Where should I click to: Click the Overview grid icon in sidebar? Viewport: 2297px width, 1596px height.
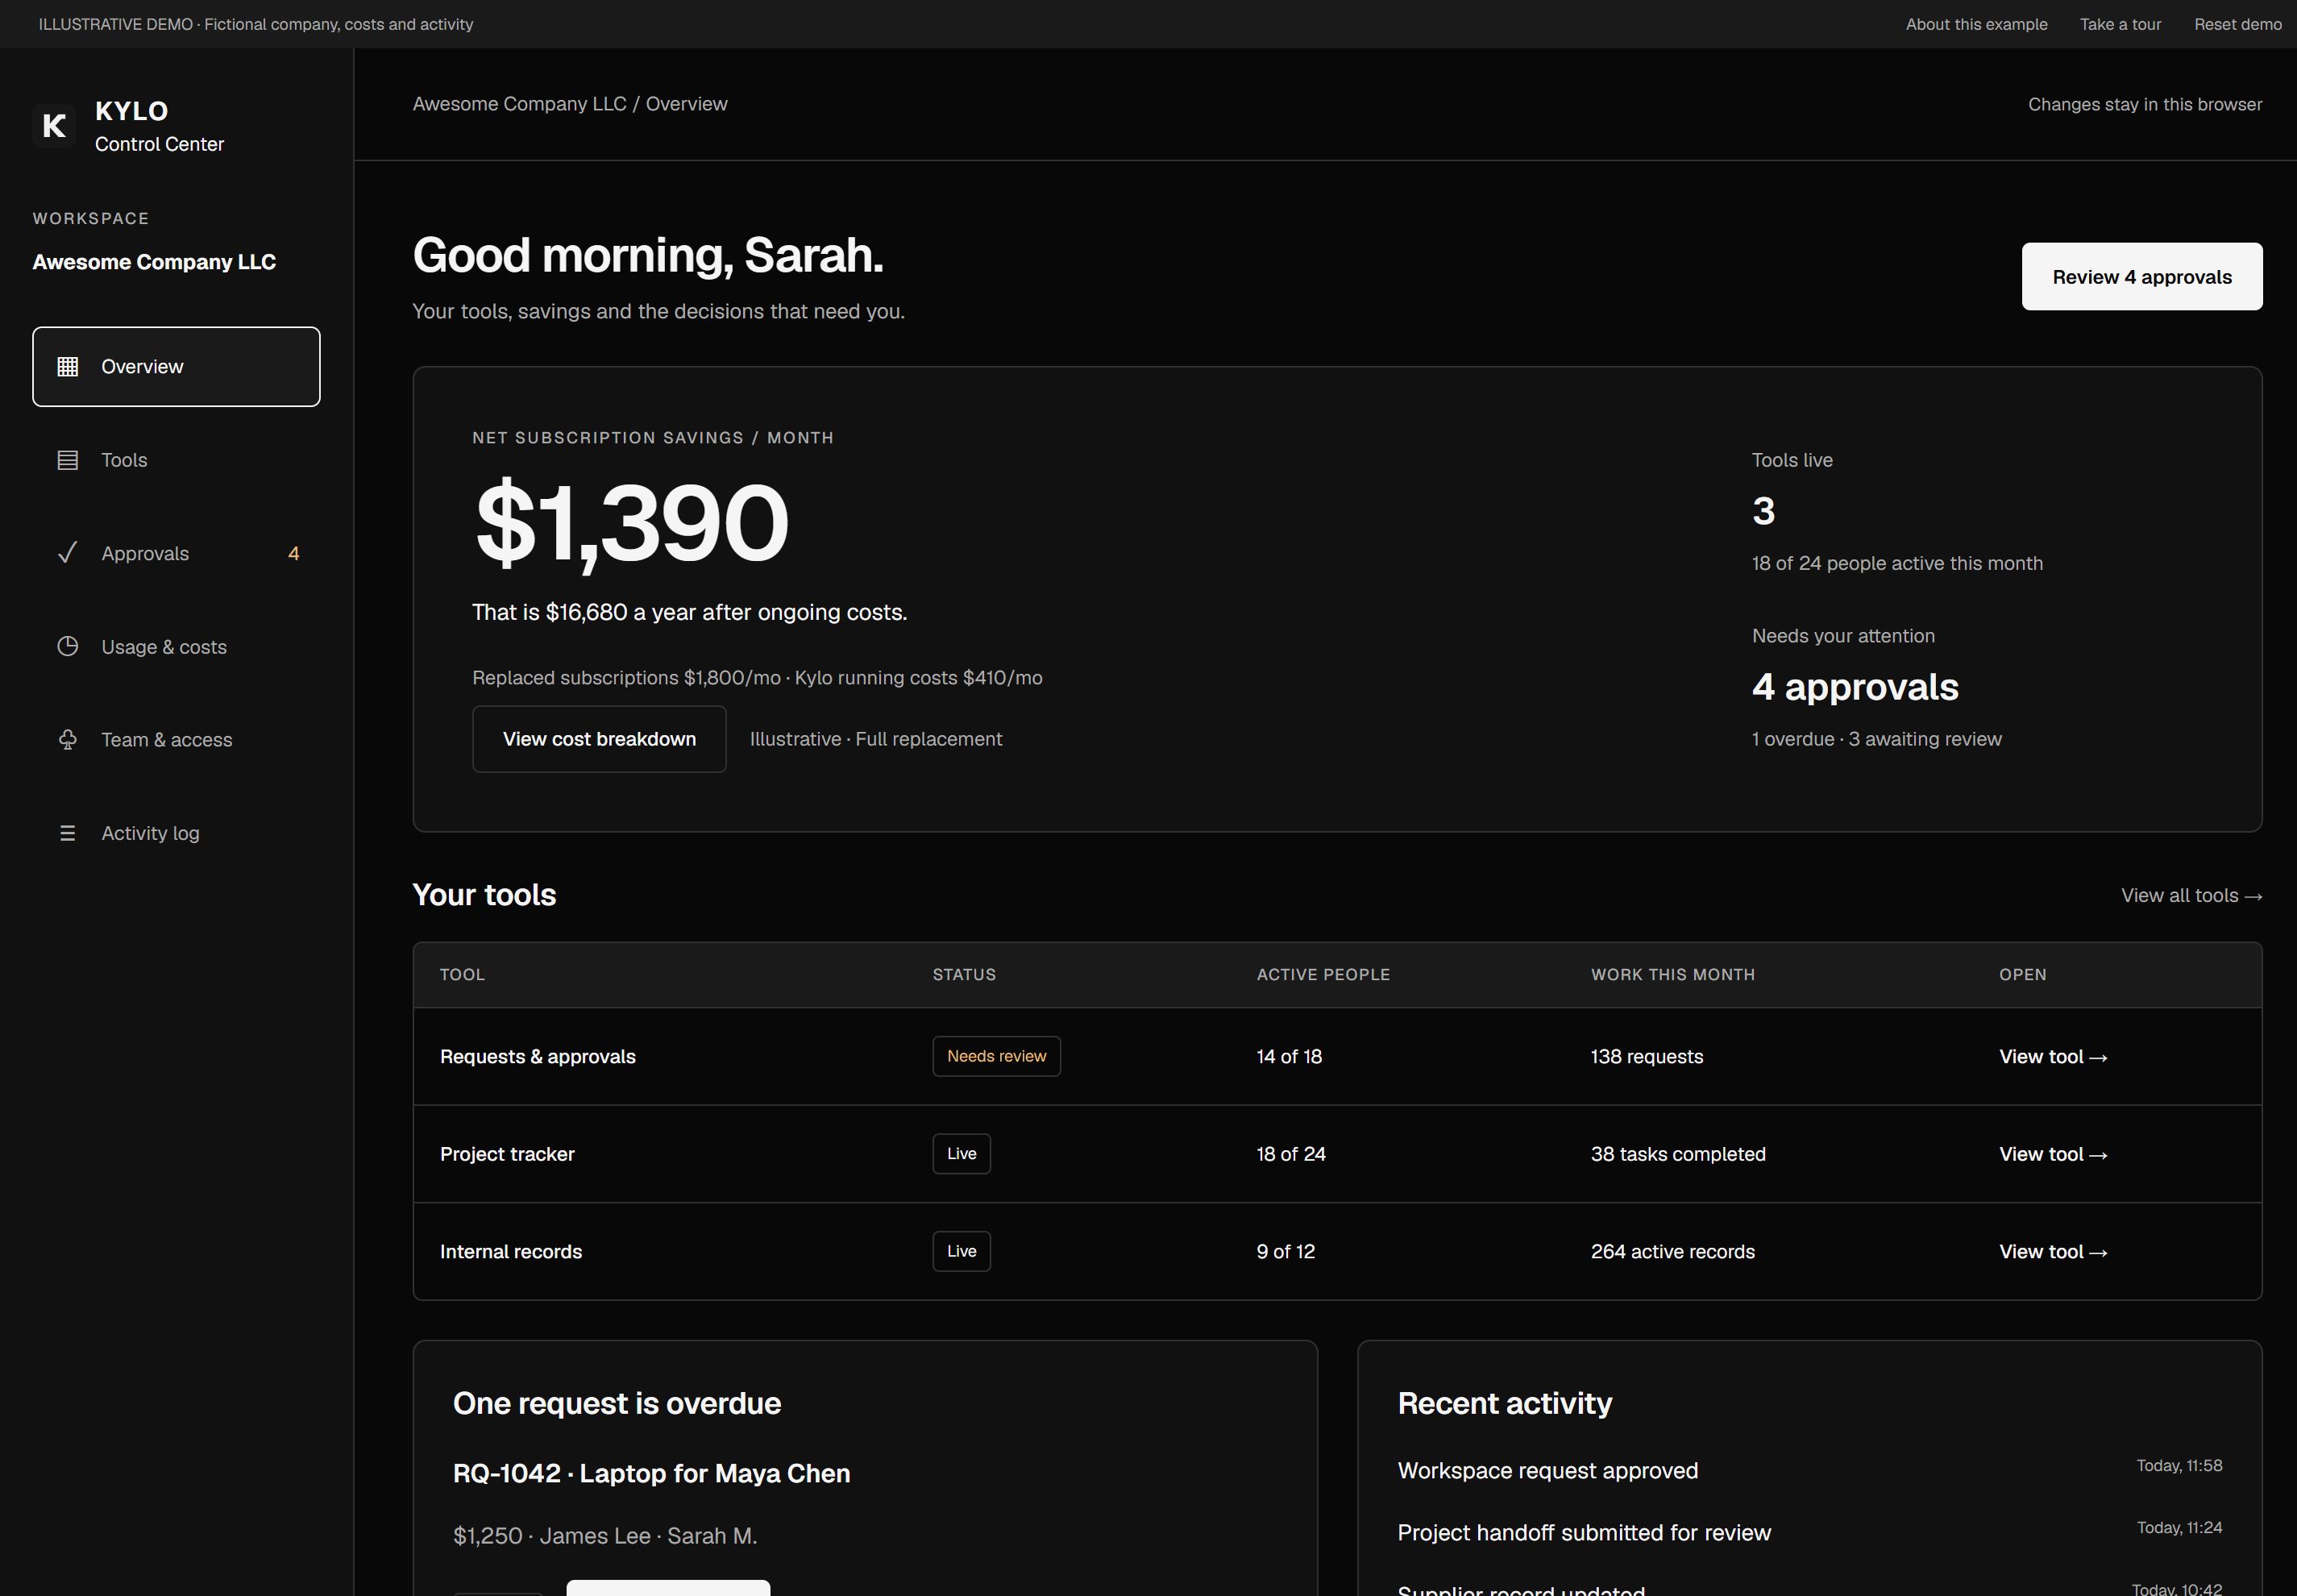(x=68, y=367)
